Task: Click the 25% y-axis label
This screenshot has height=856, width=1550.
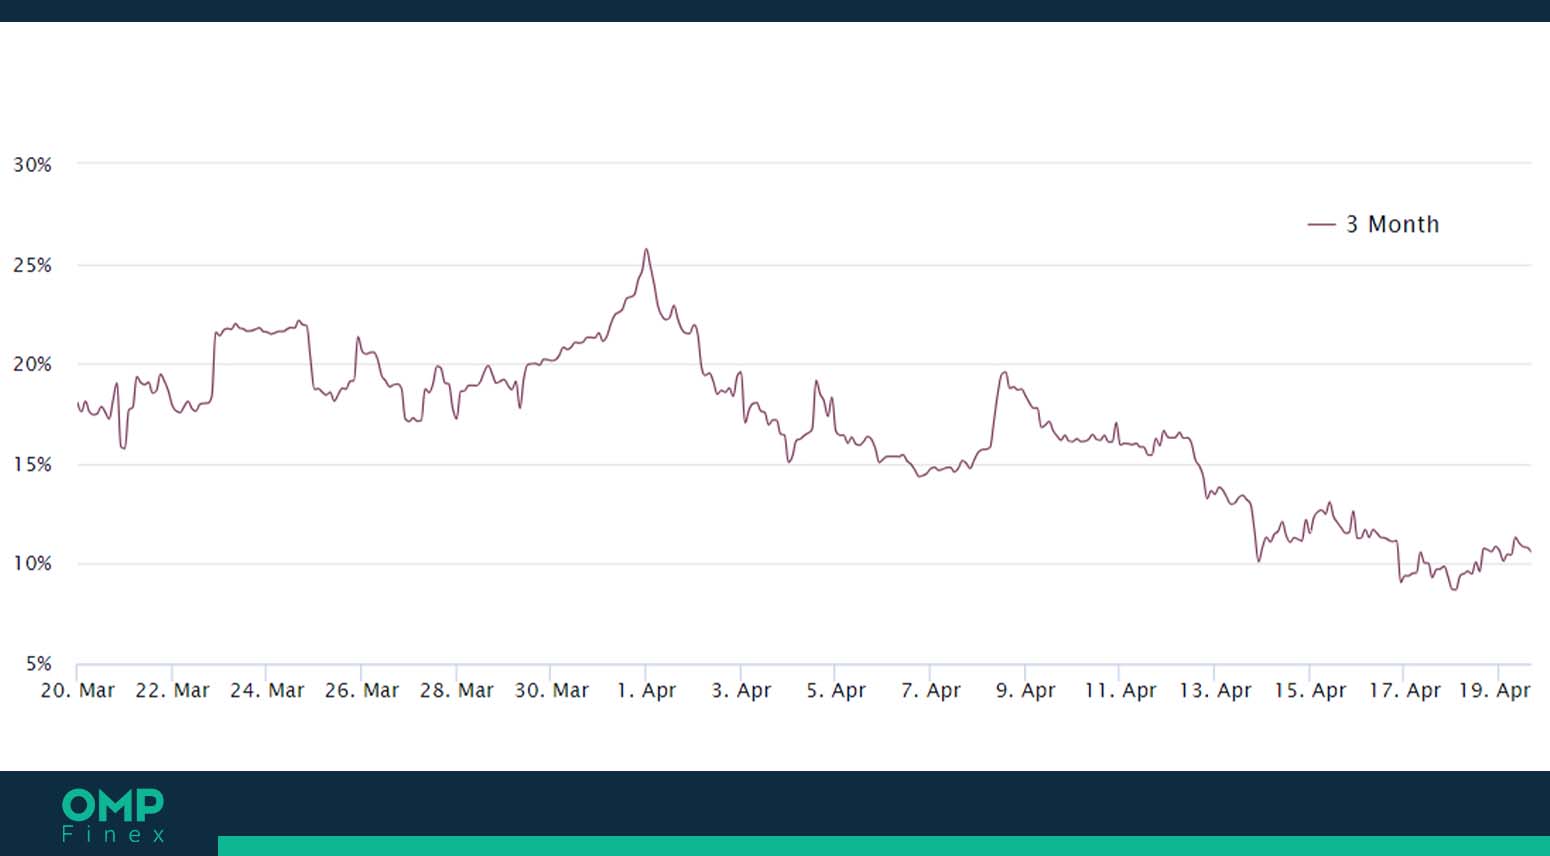Action: tap(32, 266)
